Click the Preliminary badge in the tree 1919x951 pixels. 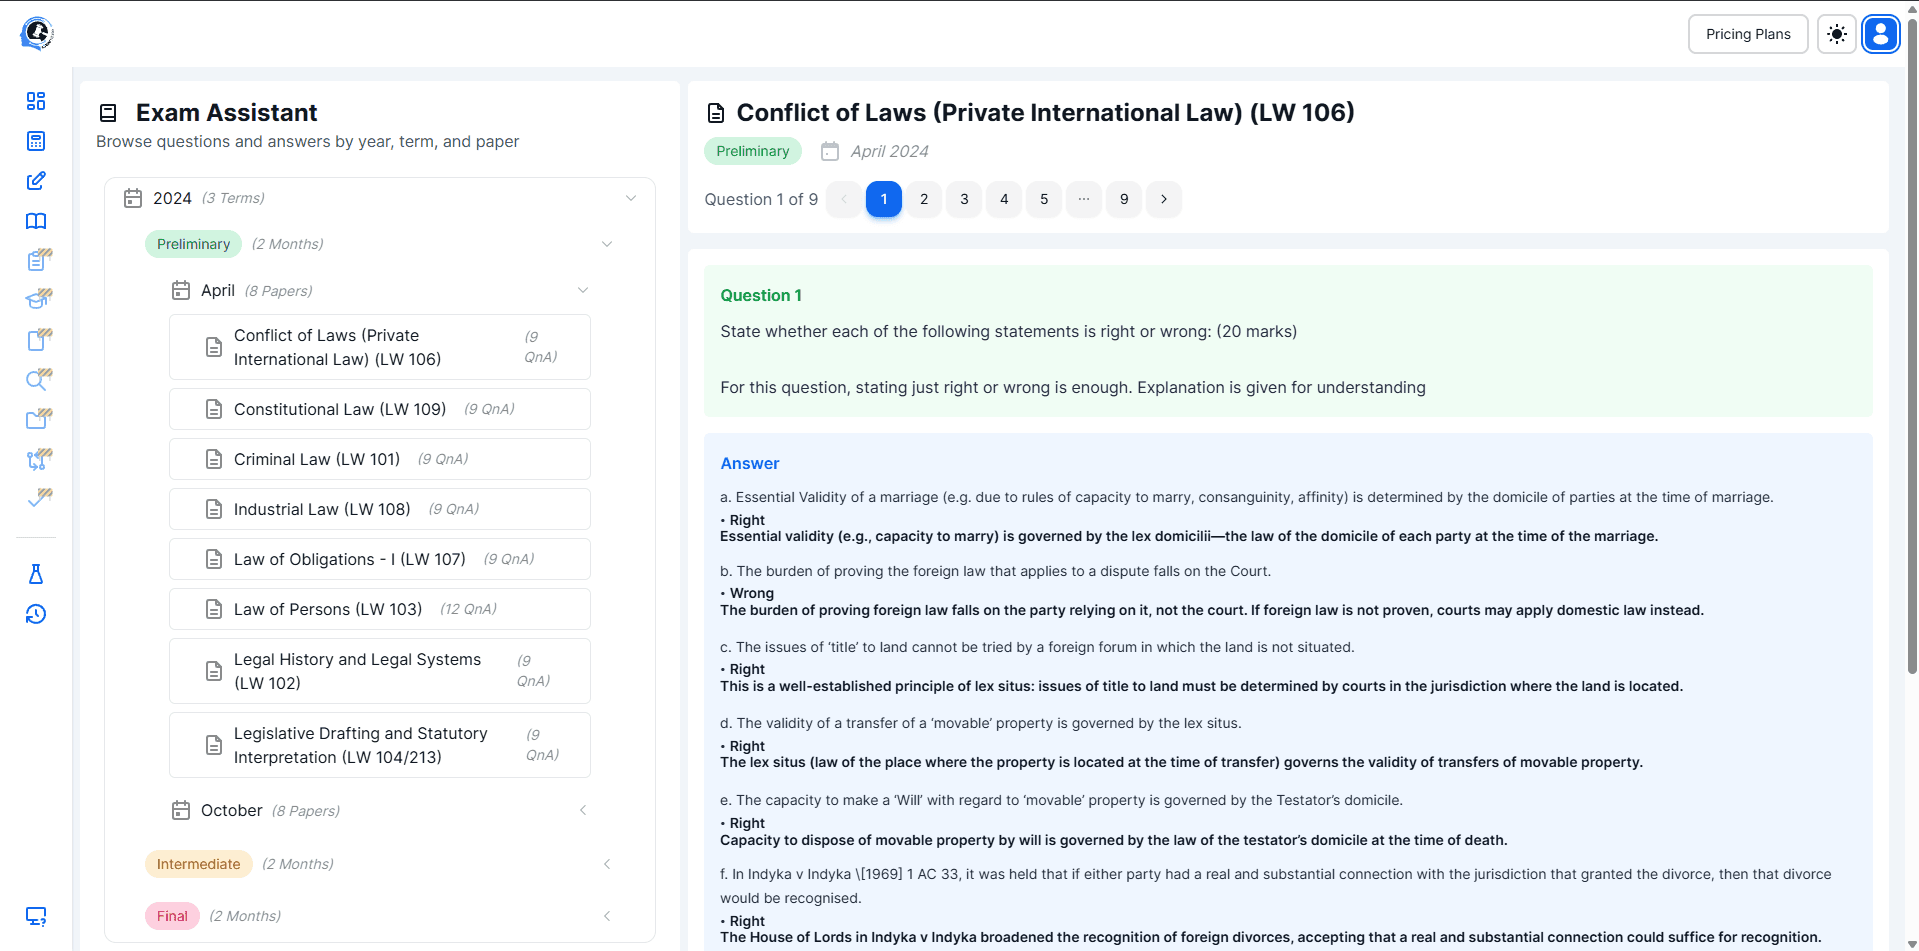tap(193, 244)
